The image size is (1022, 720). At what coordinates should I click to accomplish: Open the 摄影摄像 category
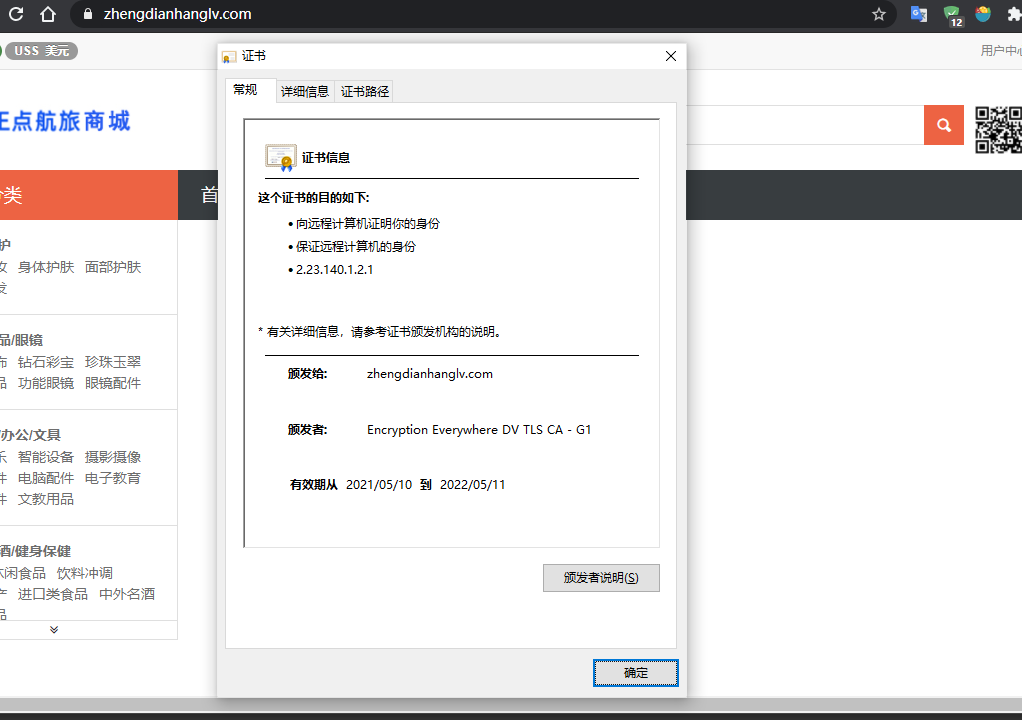coord(113,457)
